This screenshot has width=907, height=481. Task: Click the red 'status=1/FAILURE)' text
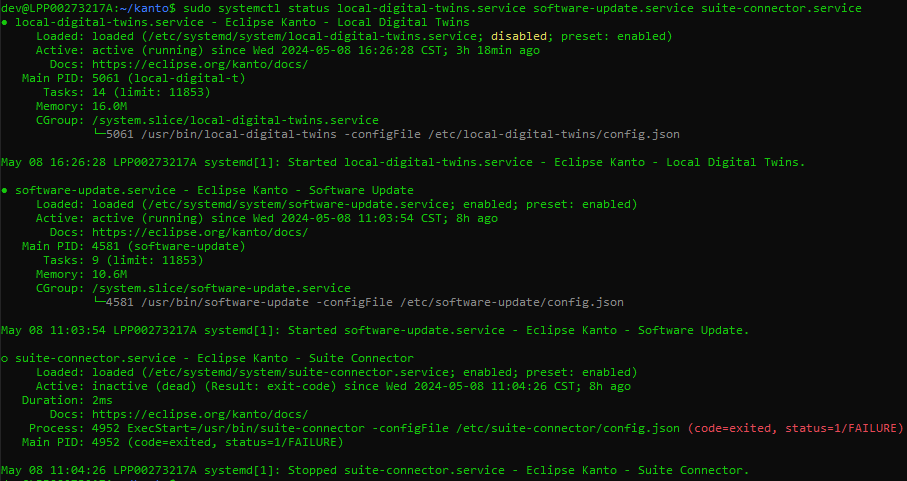coord(844,428)
